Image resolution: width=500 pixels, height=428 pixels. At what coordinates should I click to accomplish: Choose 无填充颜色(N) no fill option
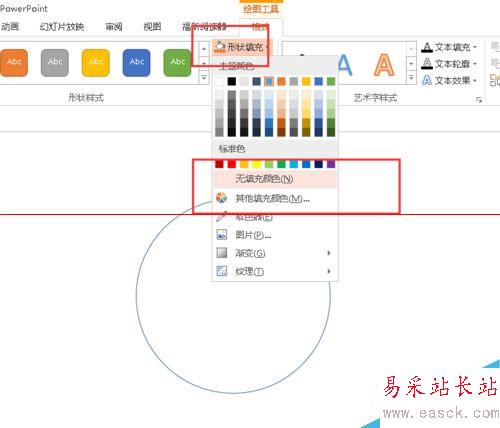[275, 179]
